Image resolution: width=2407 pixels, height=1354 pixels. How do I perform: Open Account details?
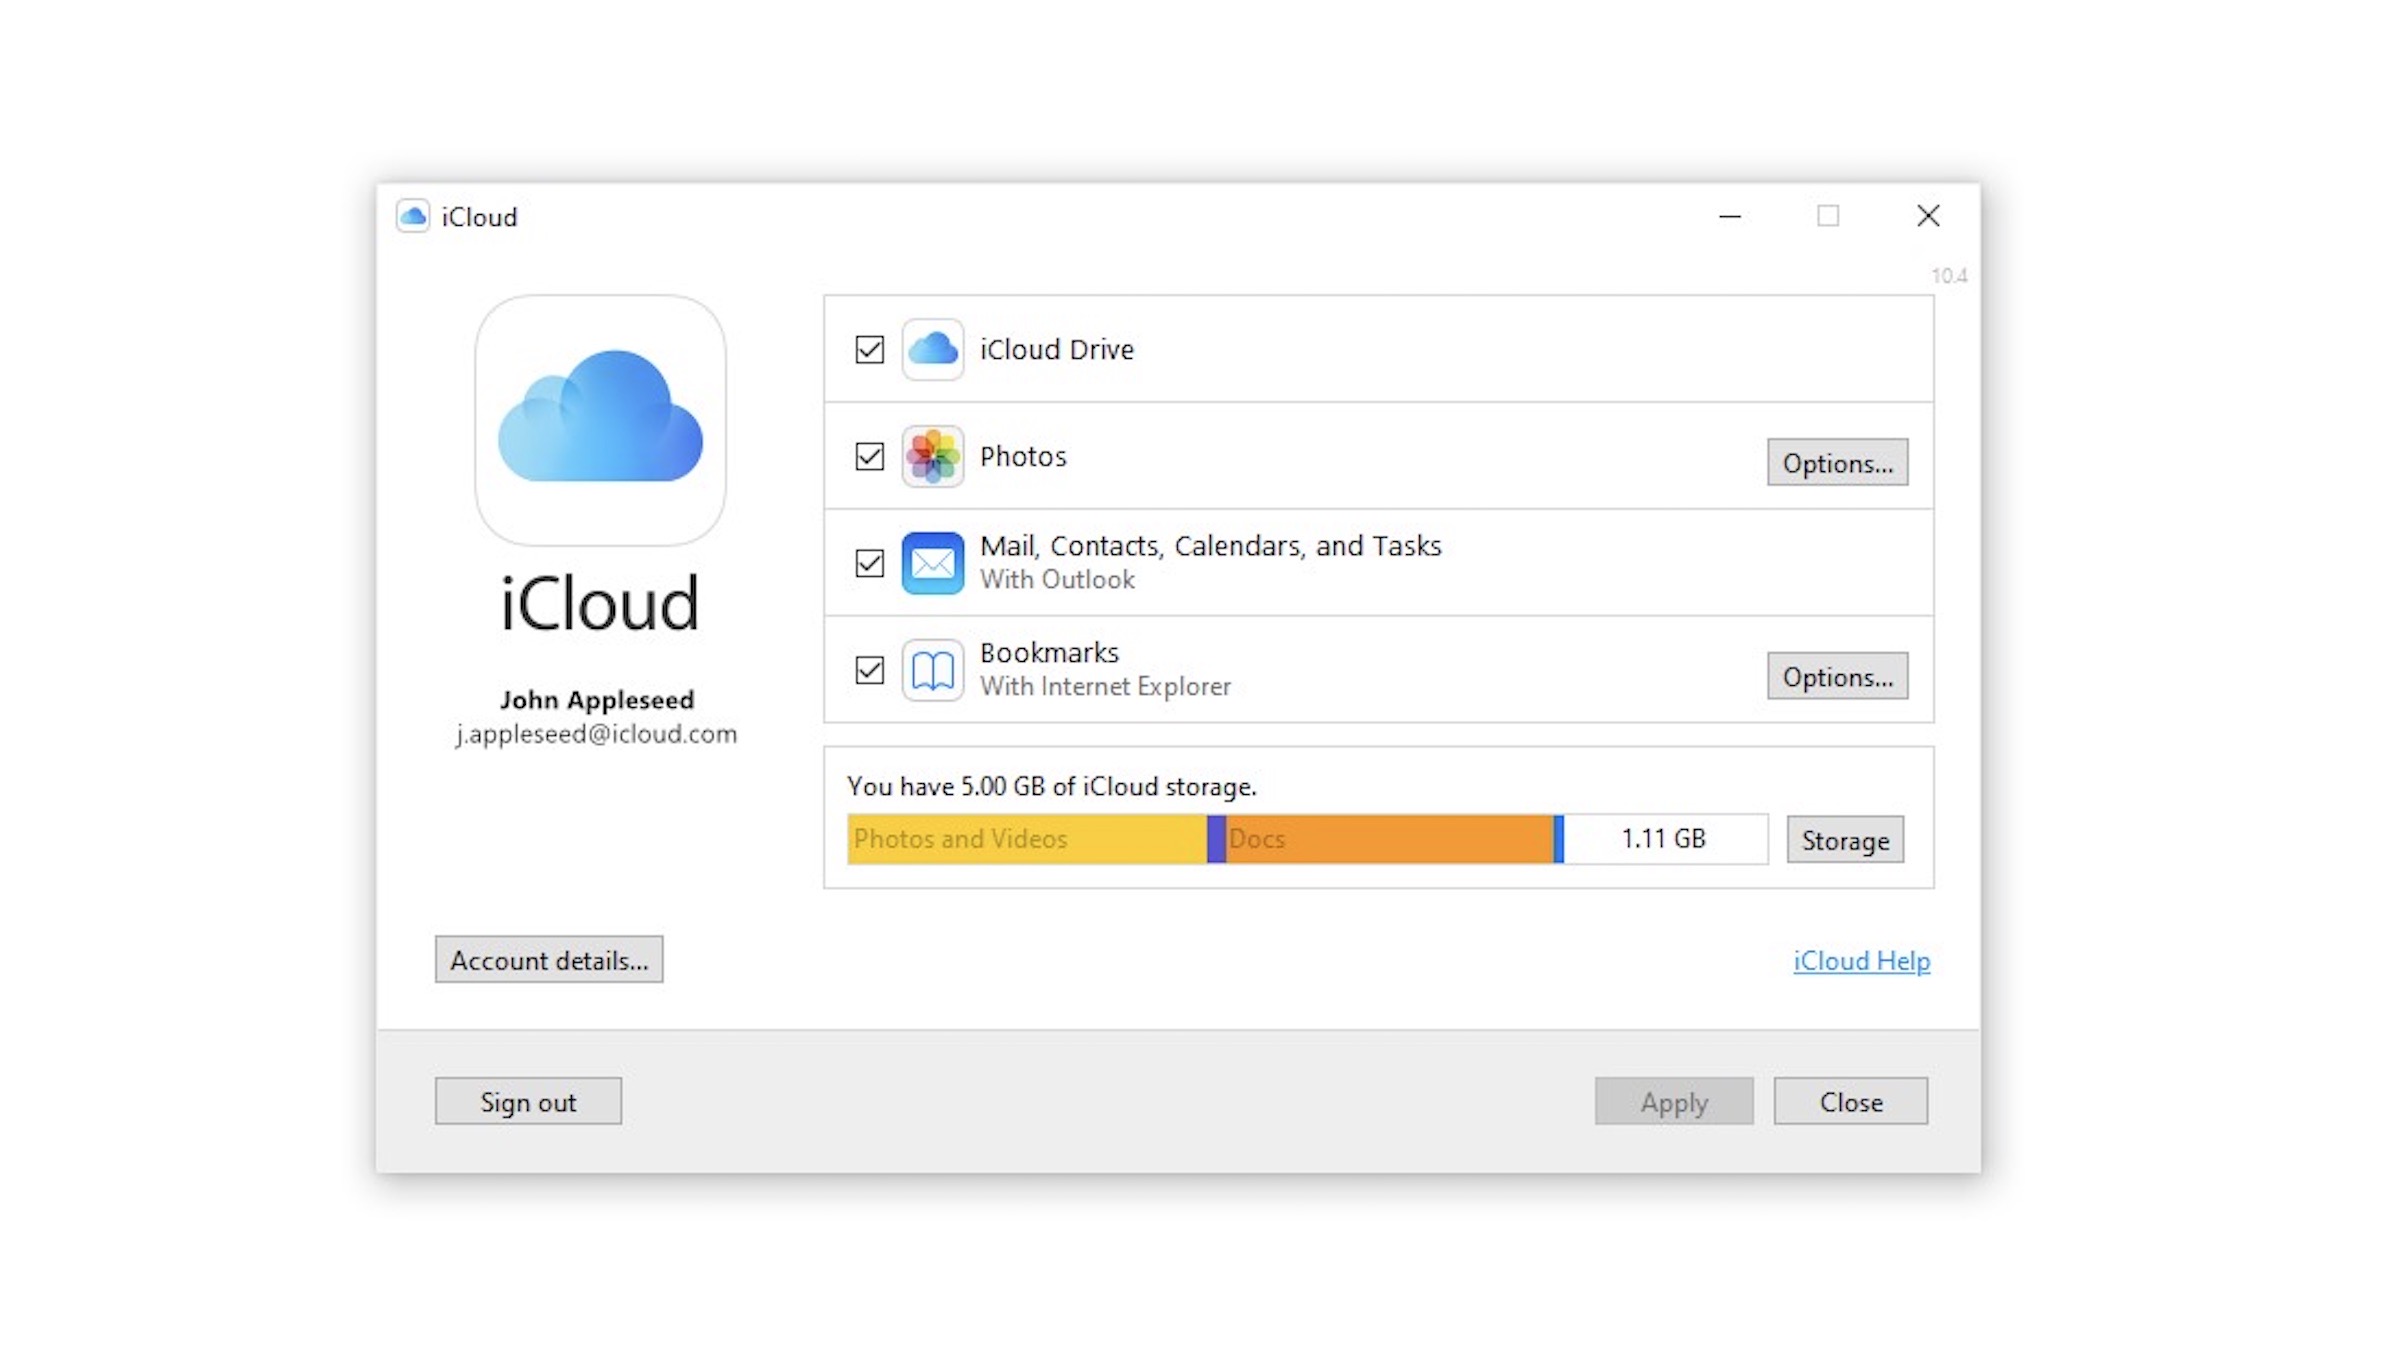coord(548,960)
